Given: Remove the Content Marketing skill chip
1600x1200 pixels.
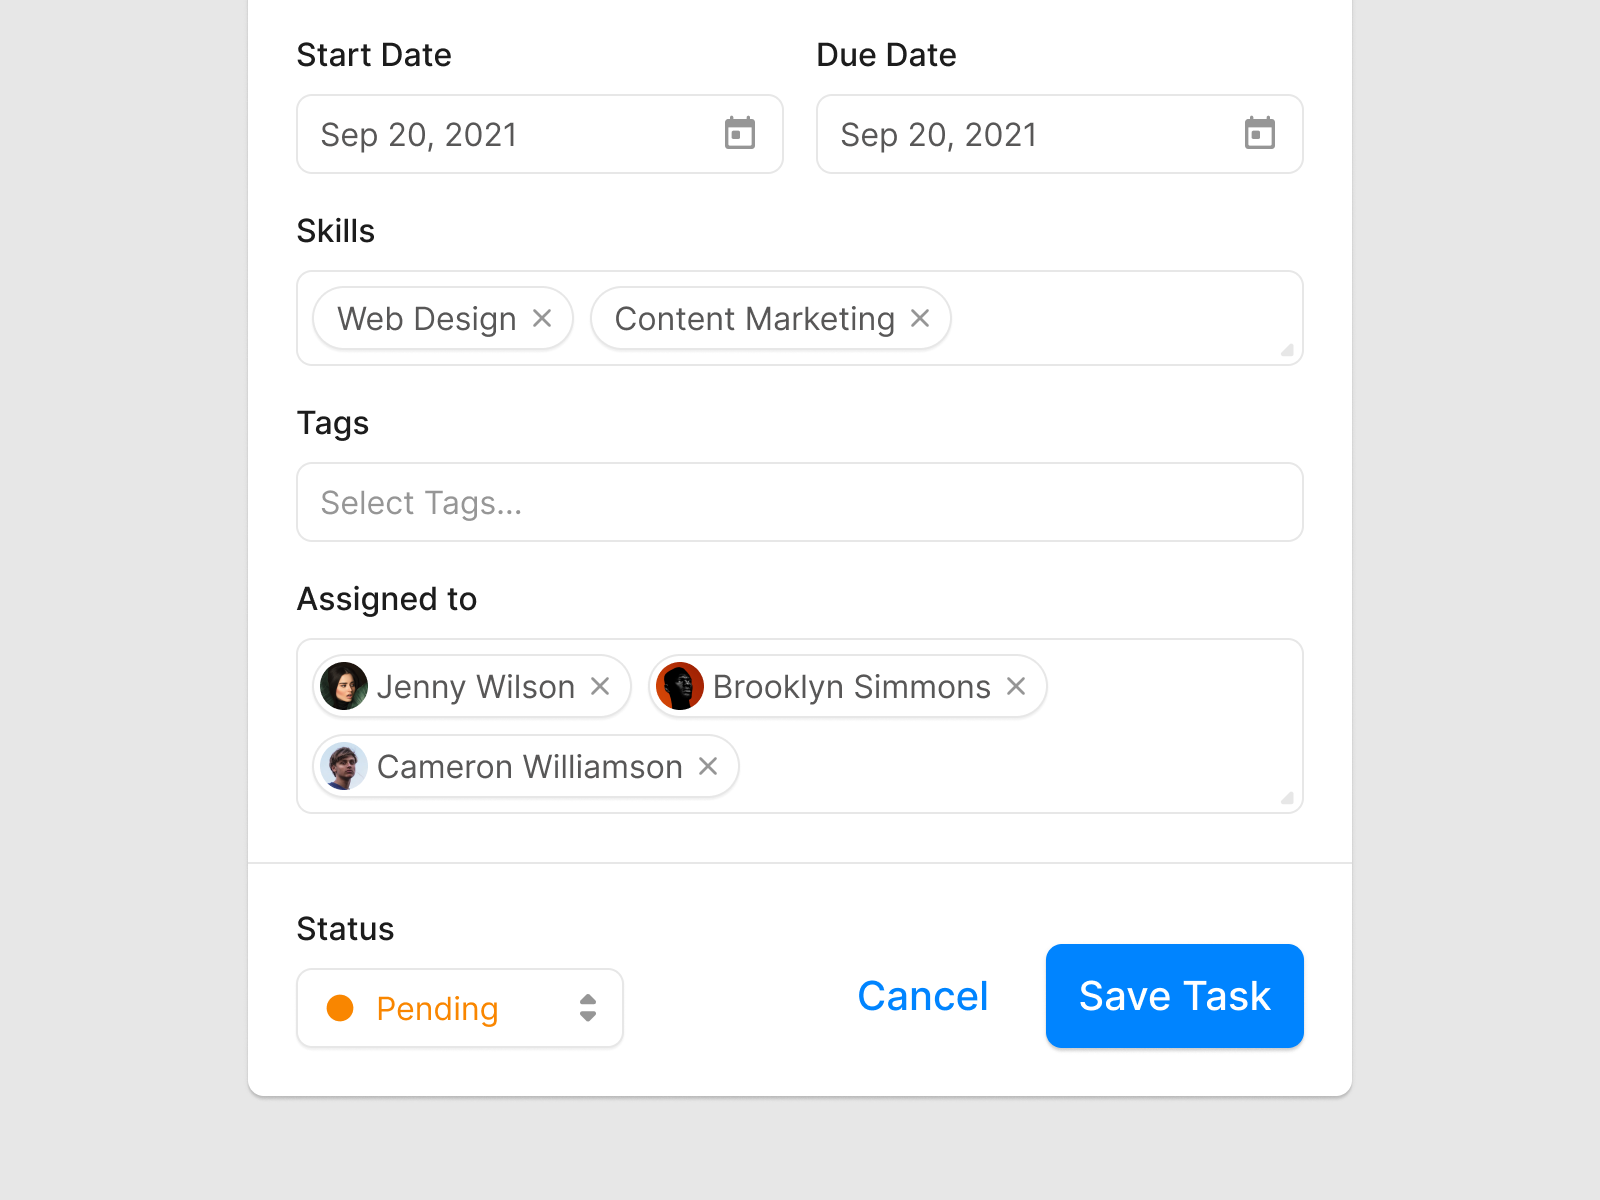Looking at the screenshot, I should coord(920,318).
